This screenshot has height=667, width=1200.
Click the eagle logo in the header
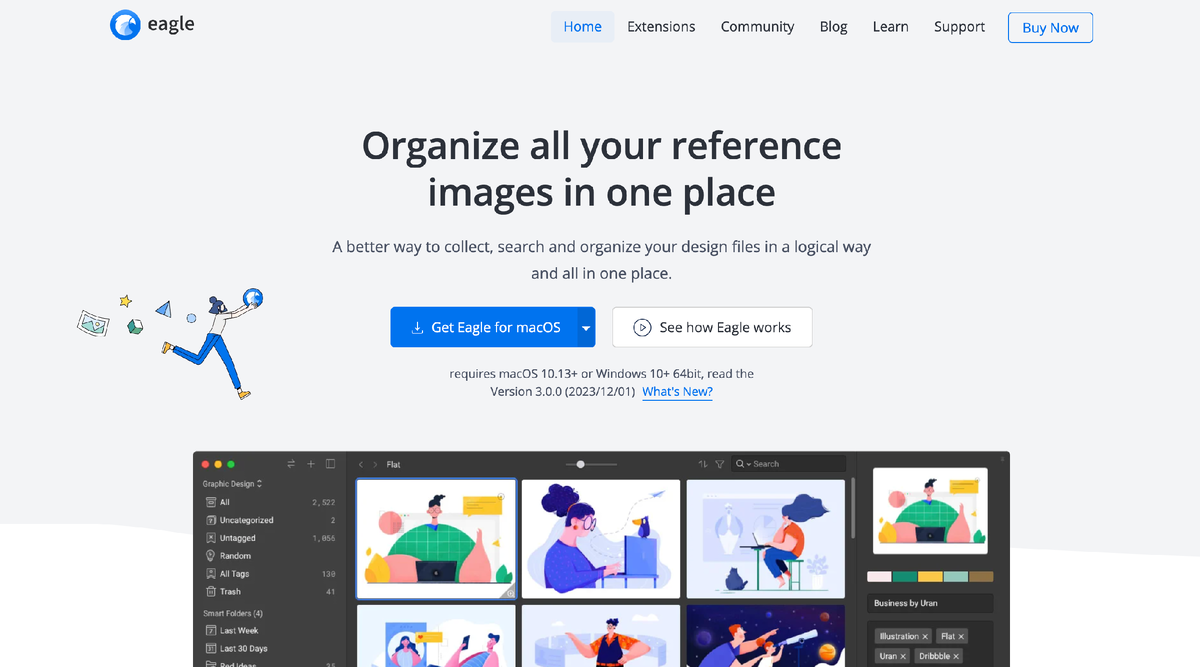152,25
